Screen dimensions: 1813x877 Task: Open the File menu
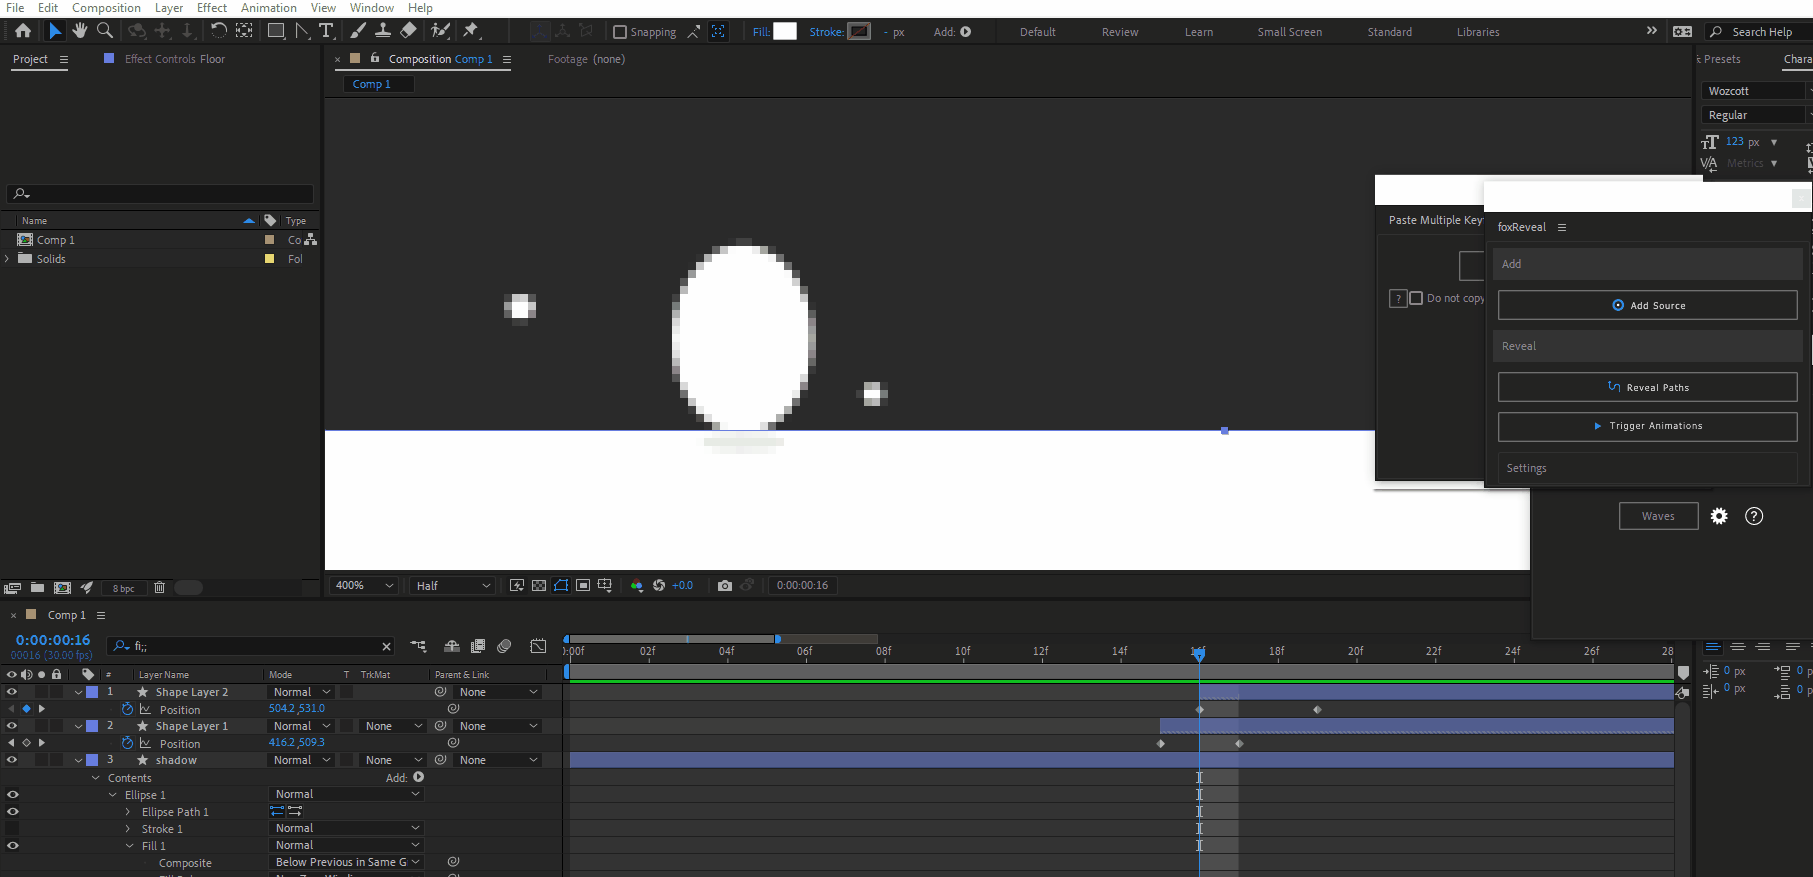click(15, 8)
